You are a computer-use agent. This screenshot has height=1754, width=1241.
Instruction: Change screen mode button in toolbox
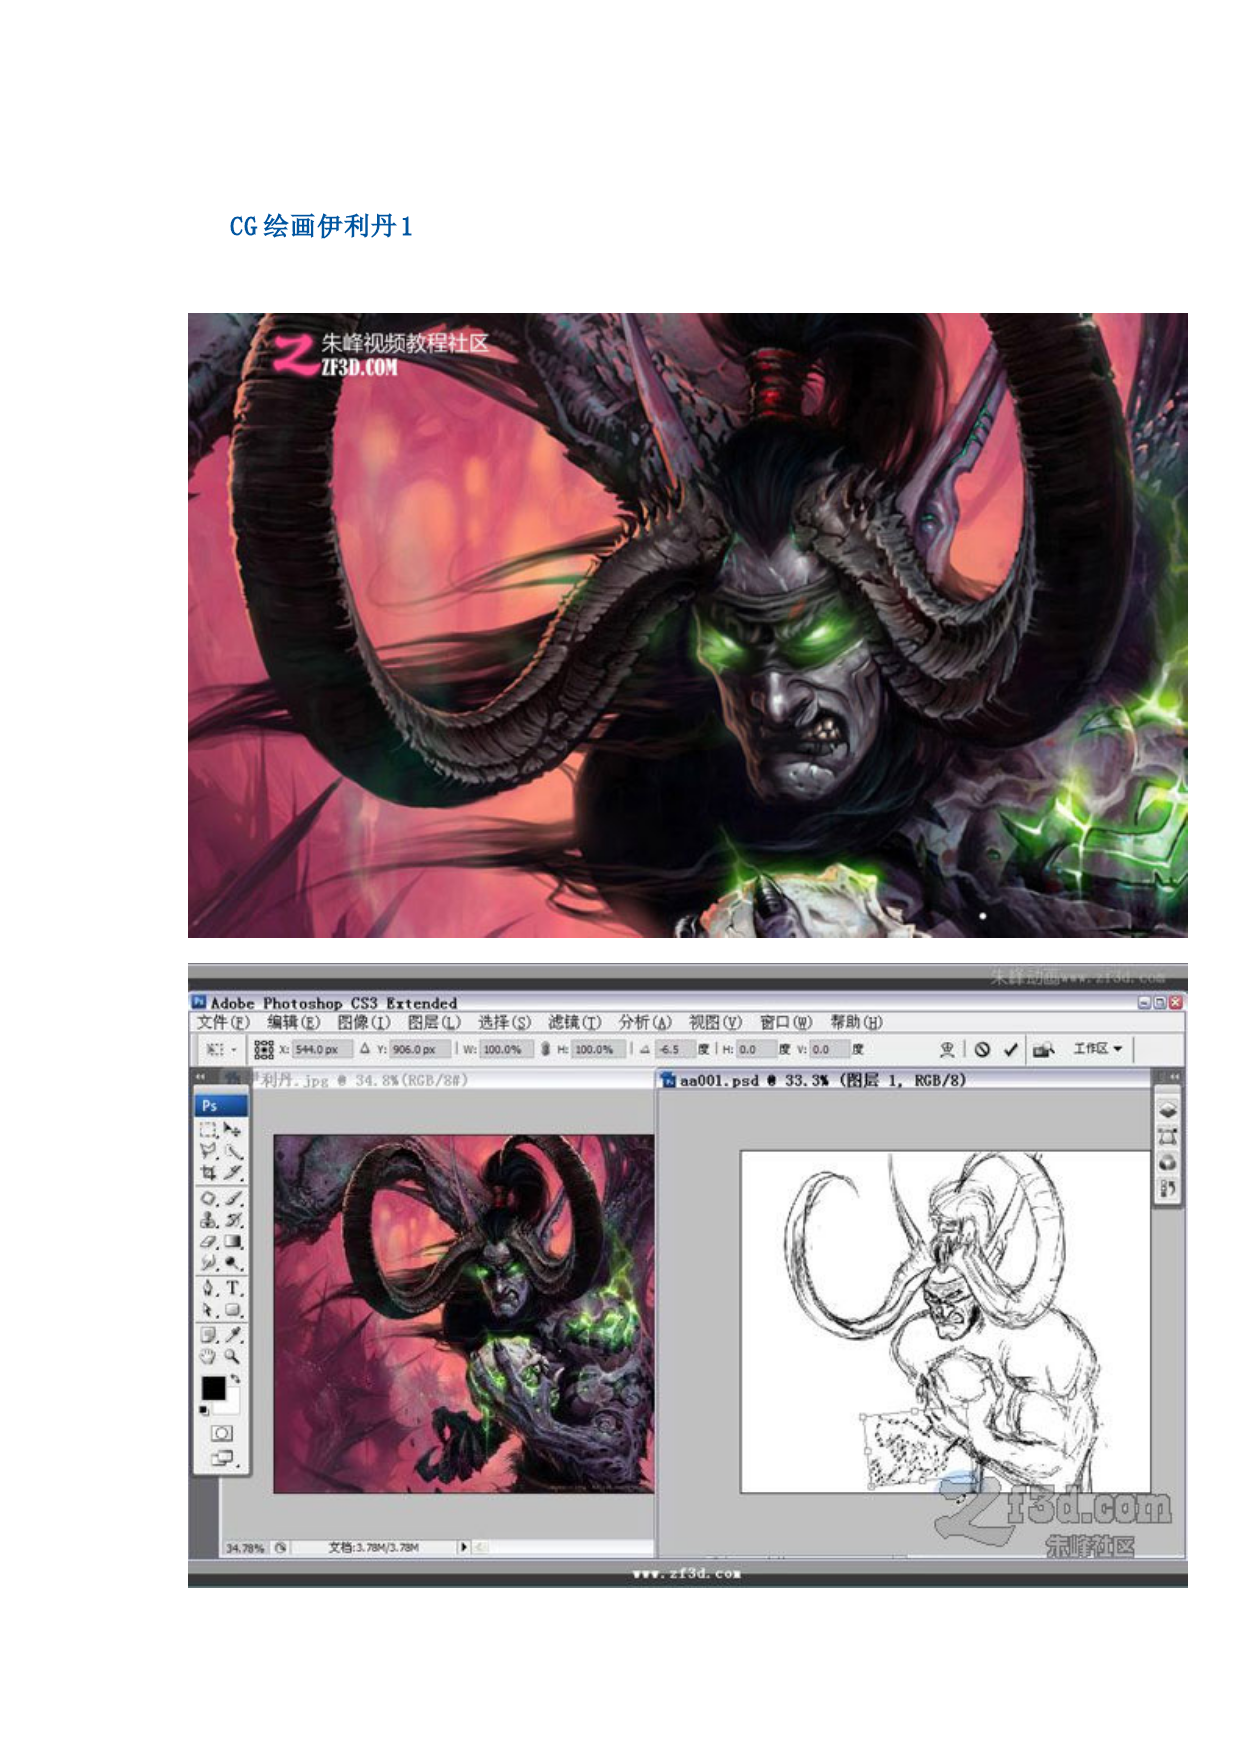[x=222, y=1459]
